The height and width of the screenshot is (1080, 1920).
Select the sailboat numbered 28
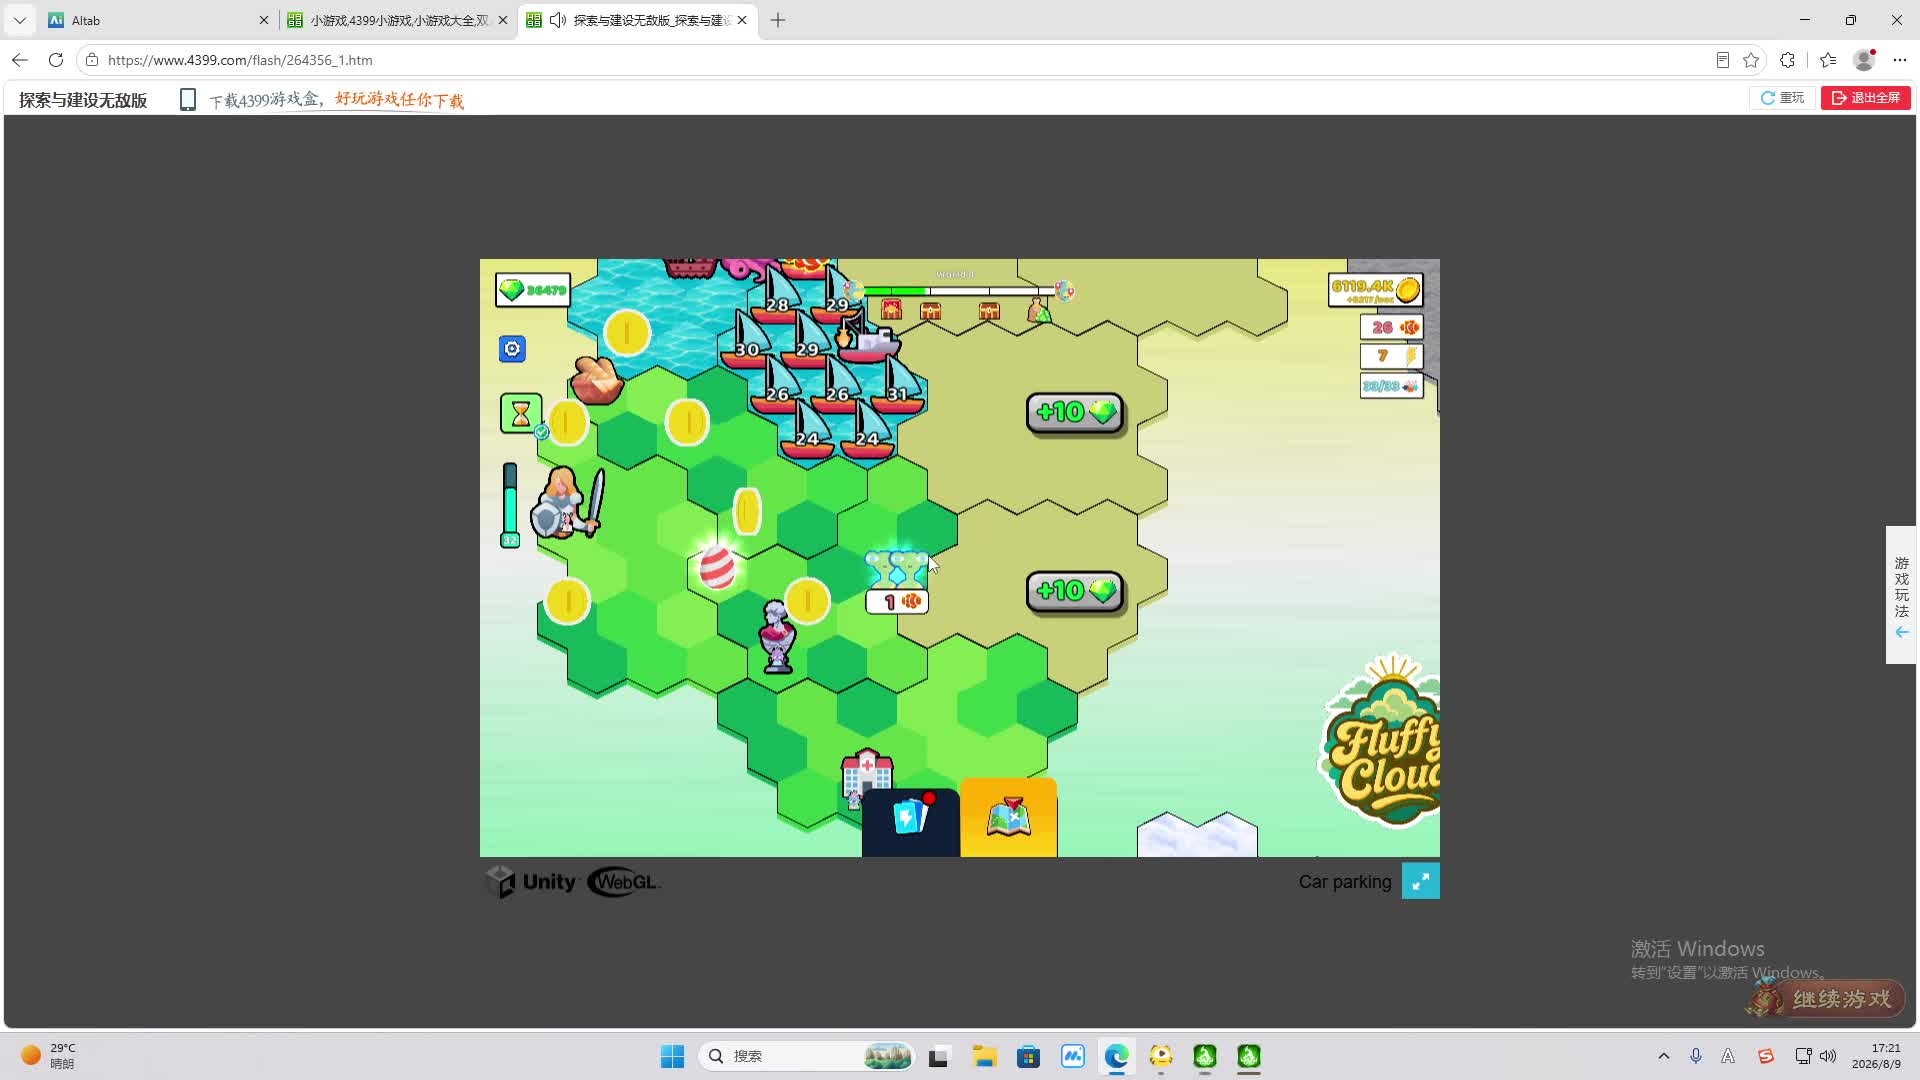pos(776,293)
